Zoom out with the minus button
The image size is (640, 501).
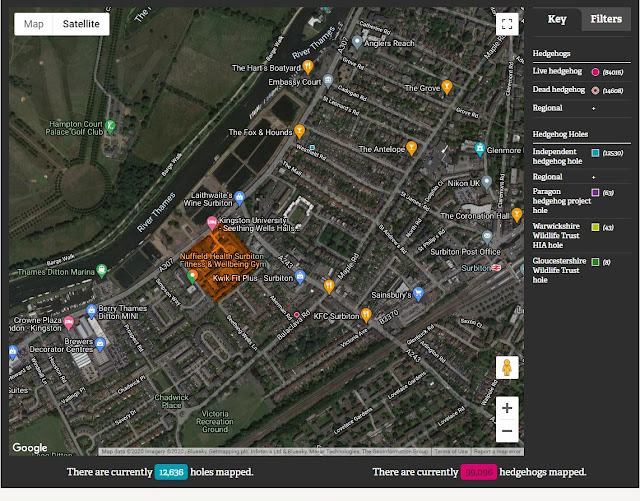[x=507, y=431]
